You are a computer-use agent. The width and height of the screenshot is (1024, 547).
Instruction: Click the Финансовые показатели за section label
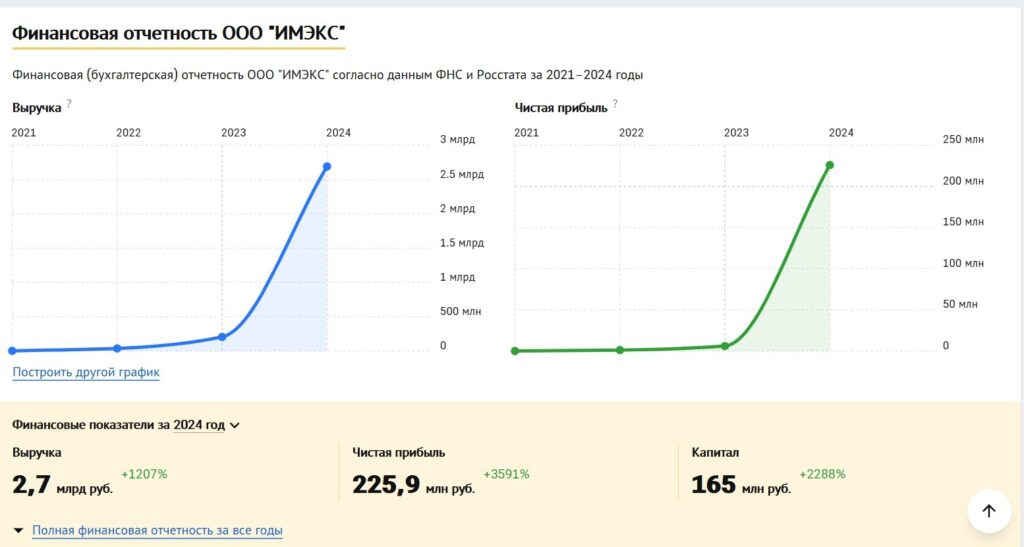91,425
